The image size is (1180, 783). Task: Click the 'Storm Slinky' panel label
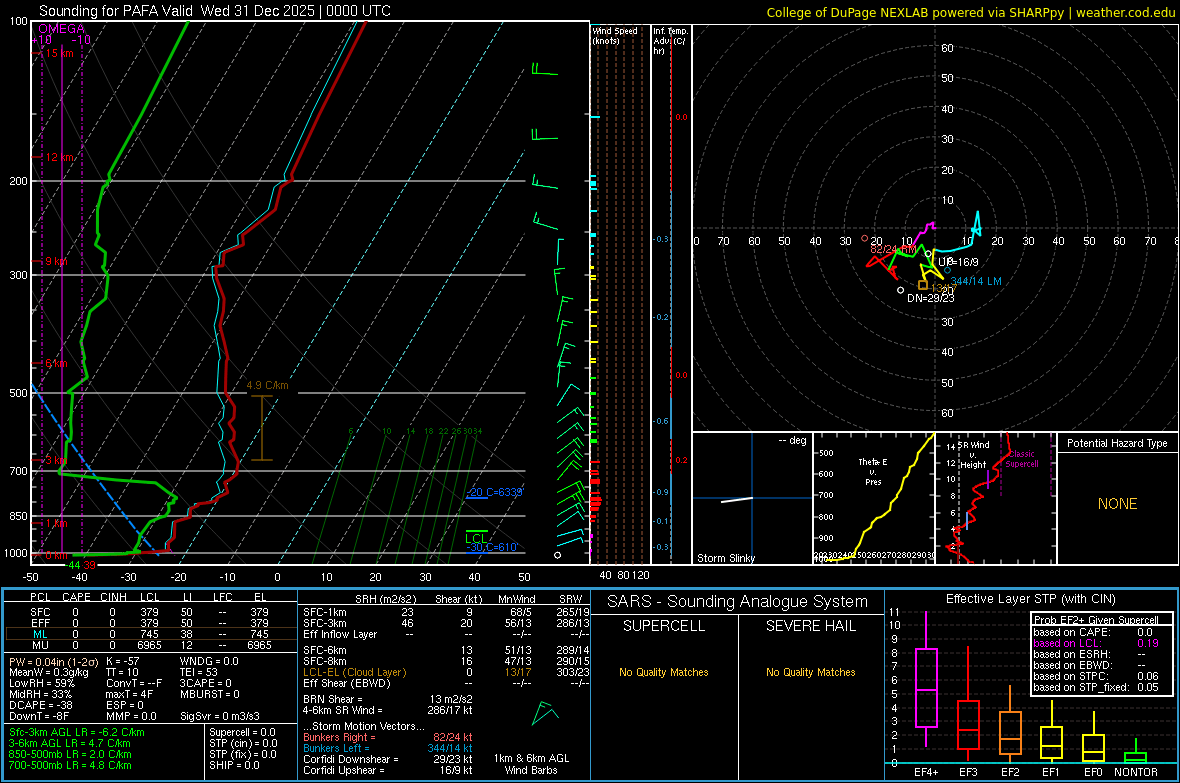[x=725, y=558]
